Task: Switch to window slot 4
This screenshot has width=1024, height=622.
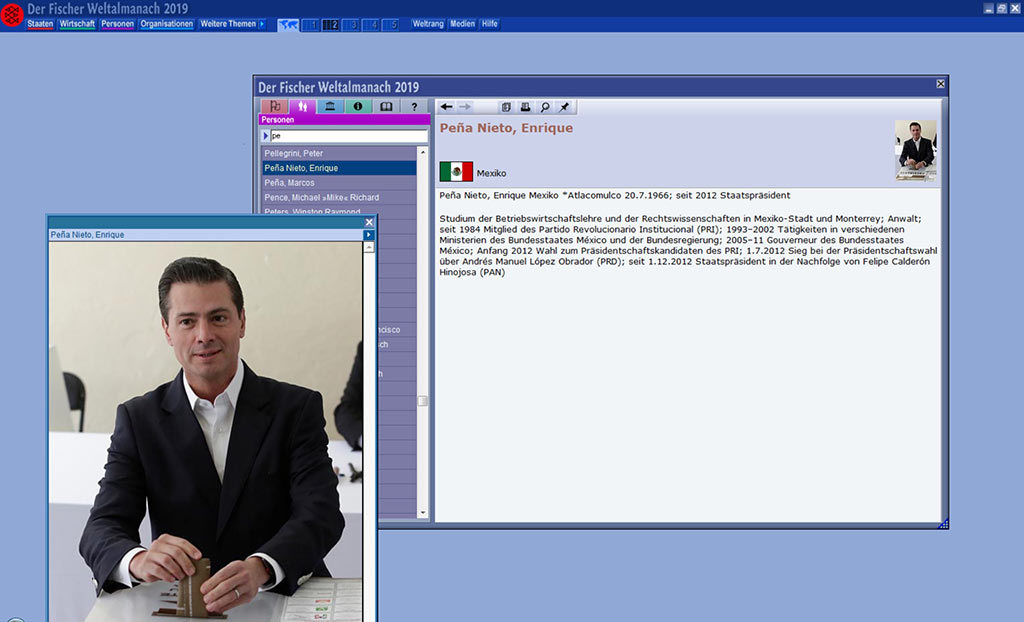Action: click(371, 25)
